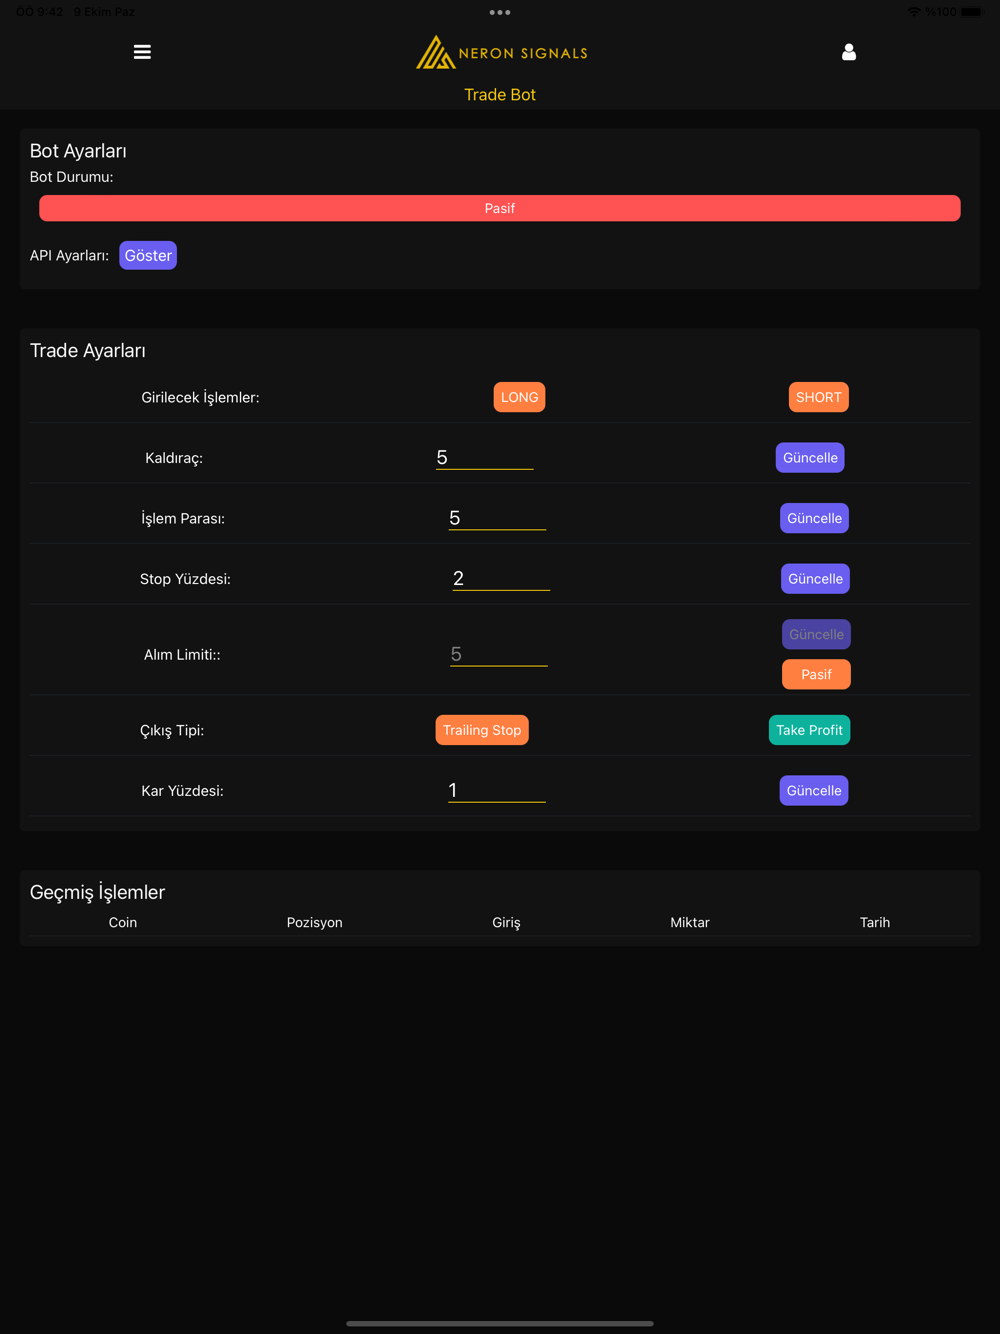Viewport: 1000px width, 1334px height.
Task: Edit the Kaldıraç value field
Action: [x=484, y=458]
